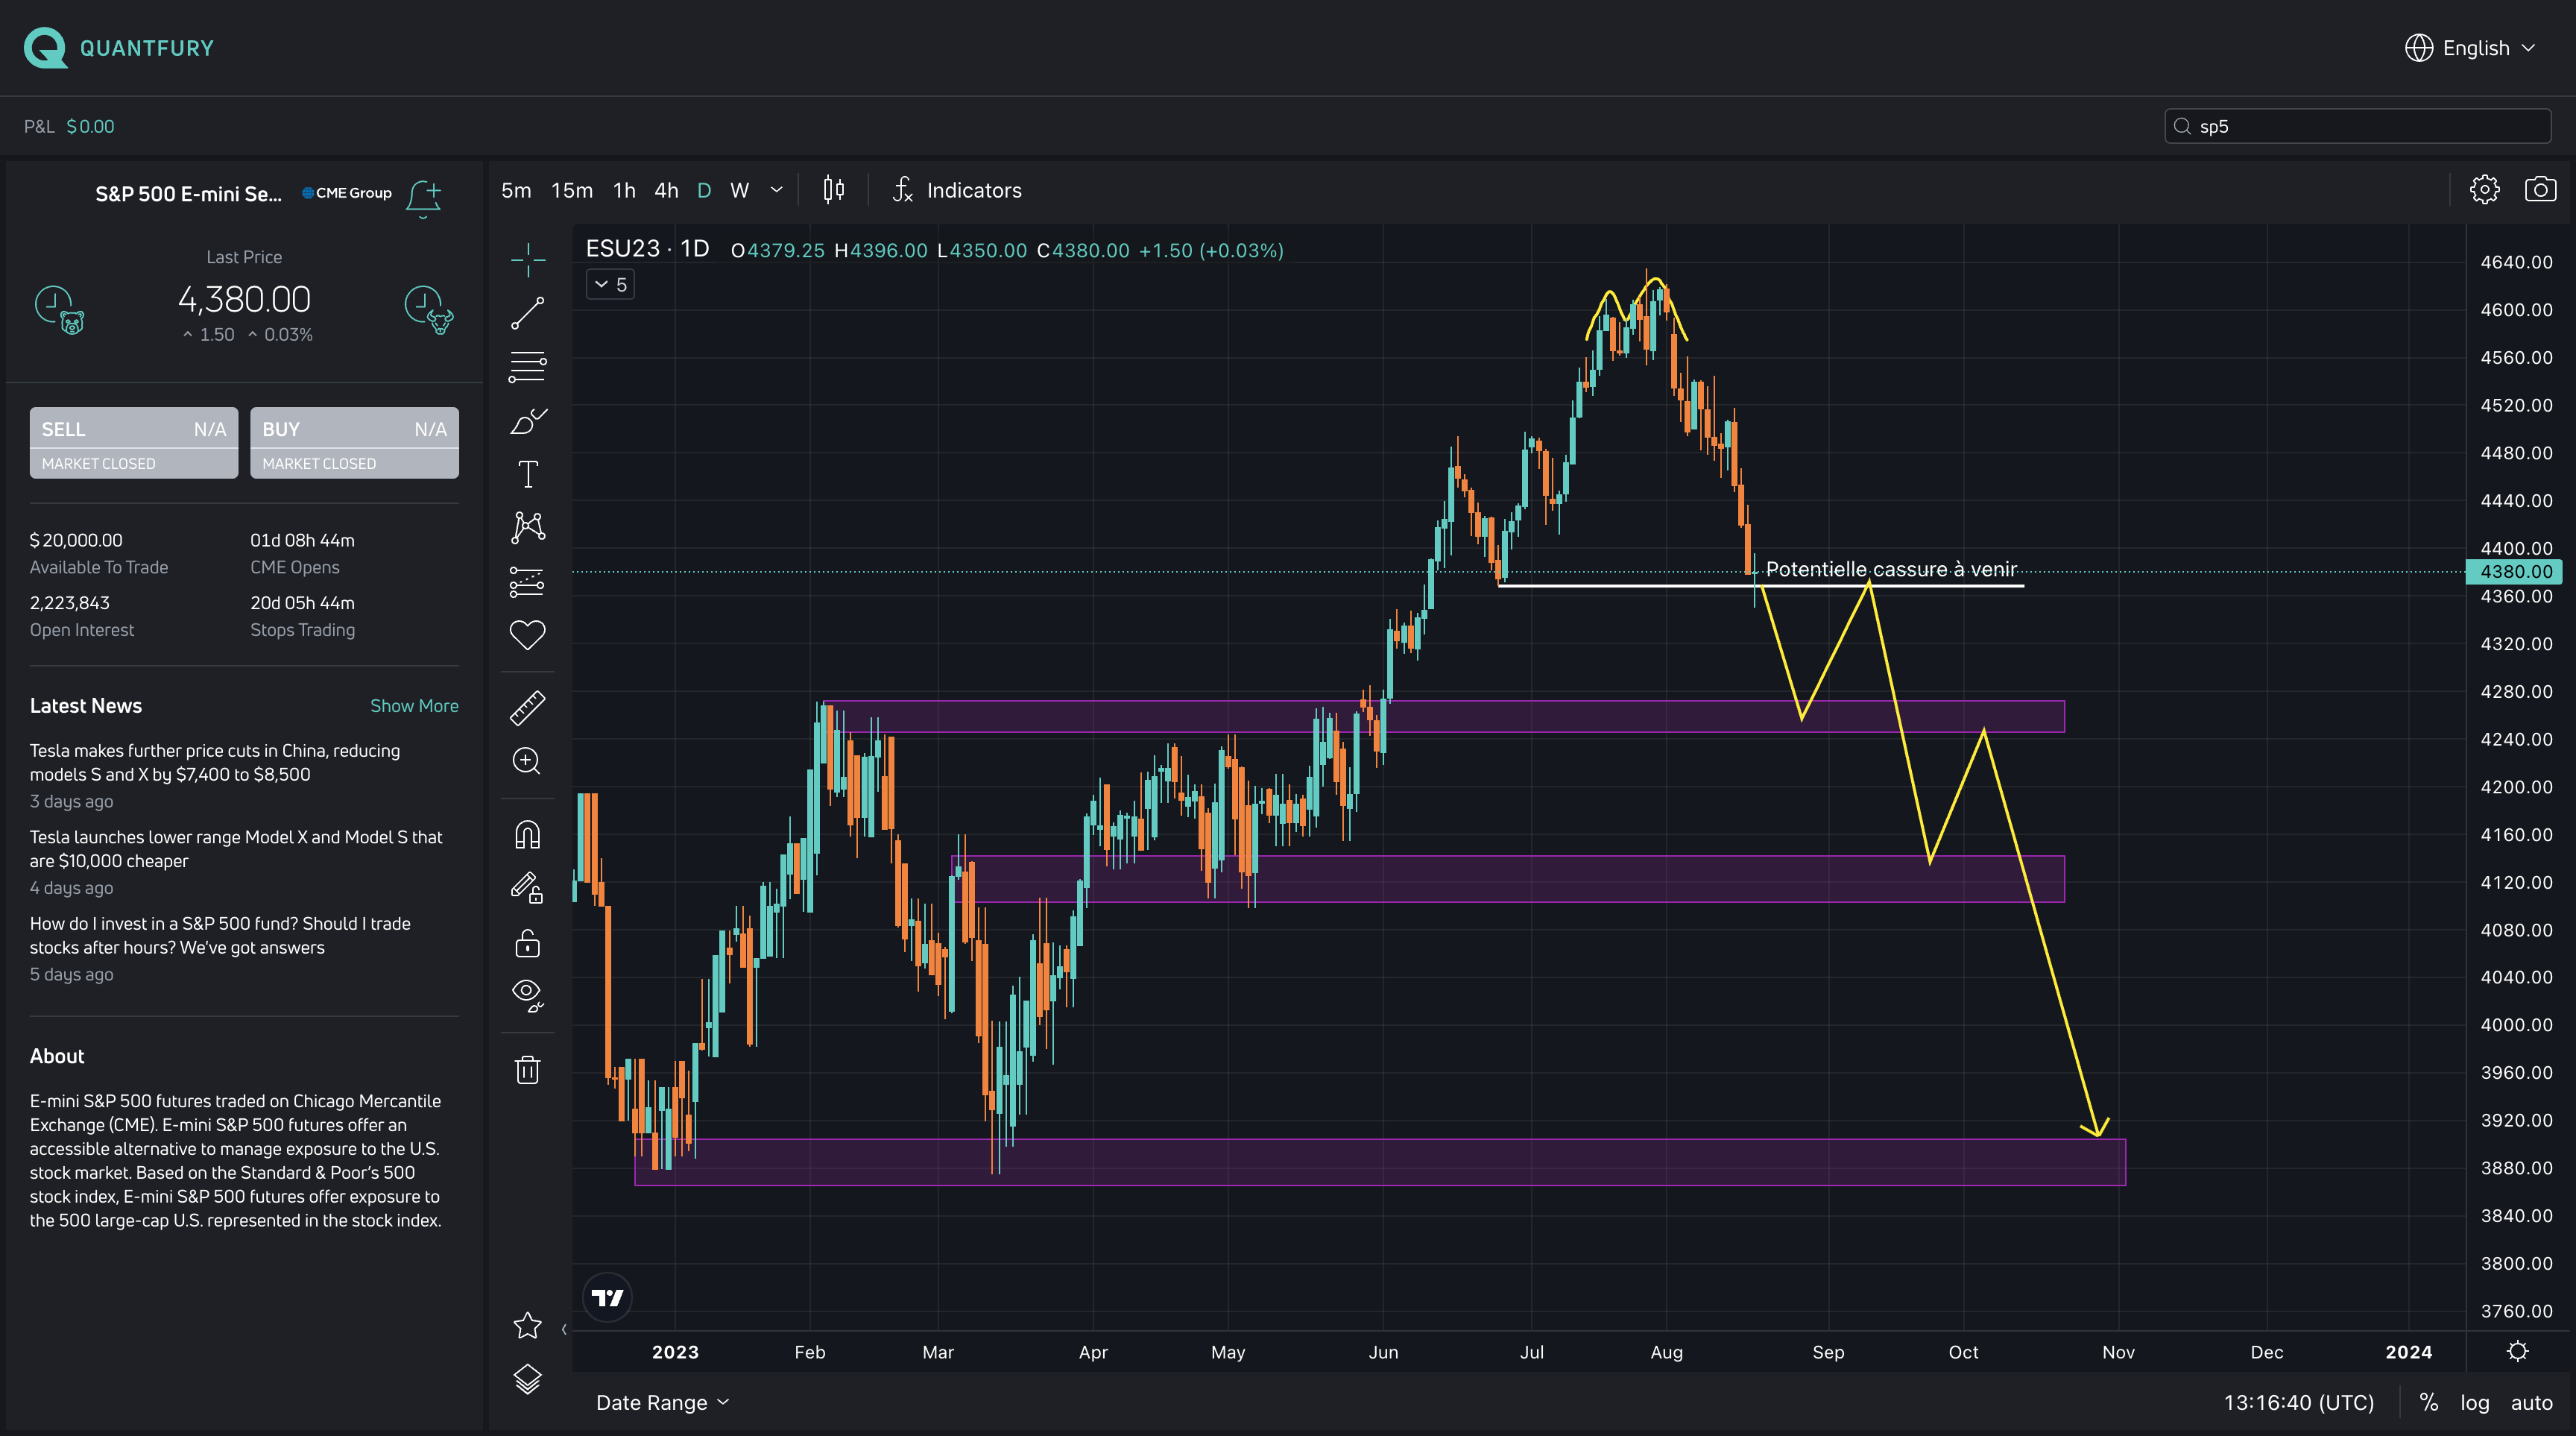The image size is (2576, 1436).
Task: Toggle hide all drawings eye icon
Action: click(527, 994)
